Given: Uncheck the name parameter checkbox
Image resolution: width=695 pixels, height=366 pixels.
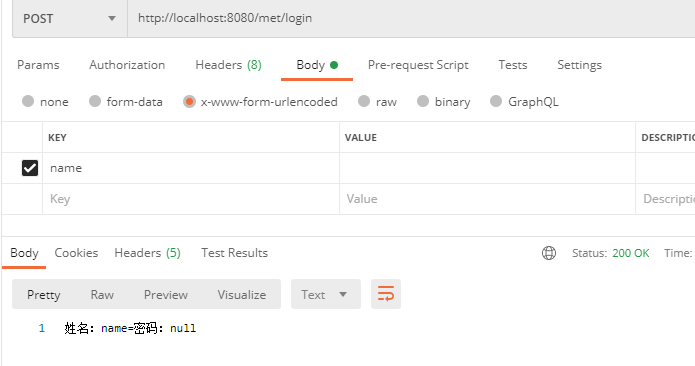Looking at the screenshot, I should pos(30,168).
